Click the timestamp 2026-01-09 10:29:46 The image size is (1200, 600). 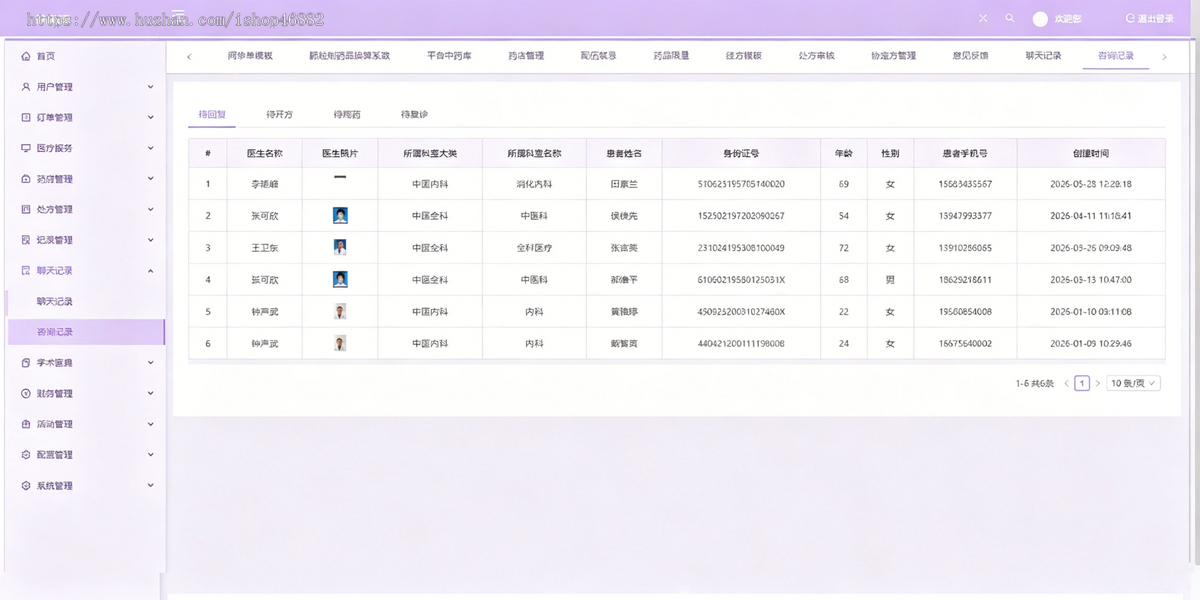tap(1091, 344)
